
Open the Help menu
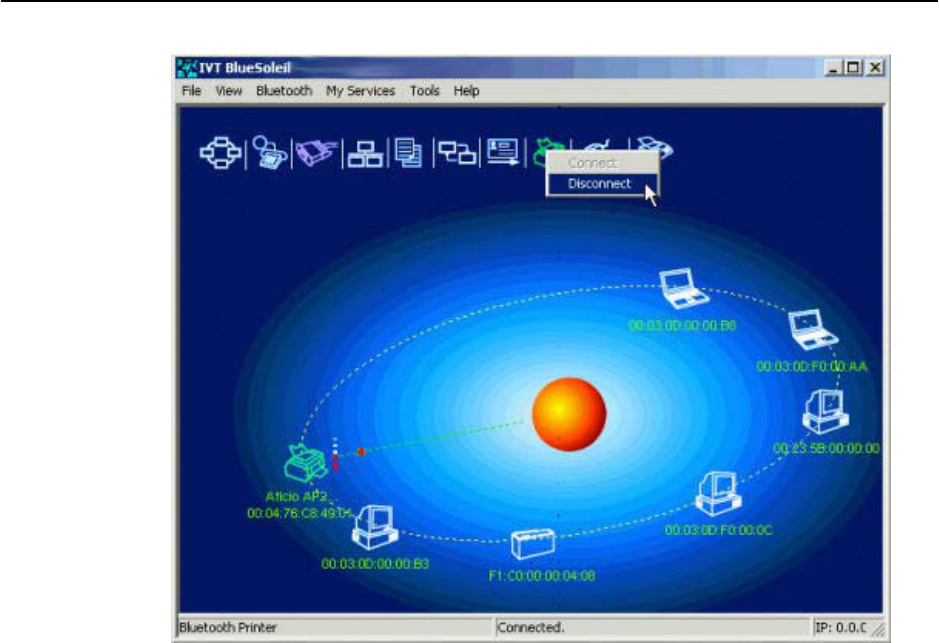coord(466,91)
